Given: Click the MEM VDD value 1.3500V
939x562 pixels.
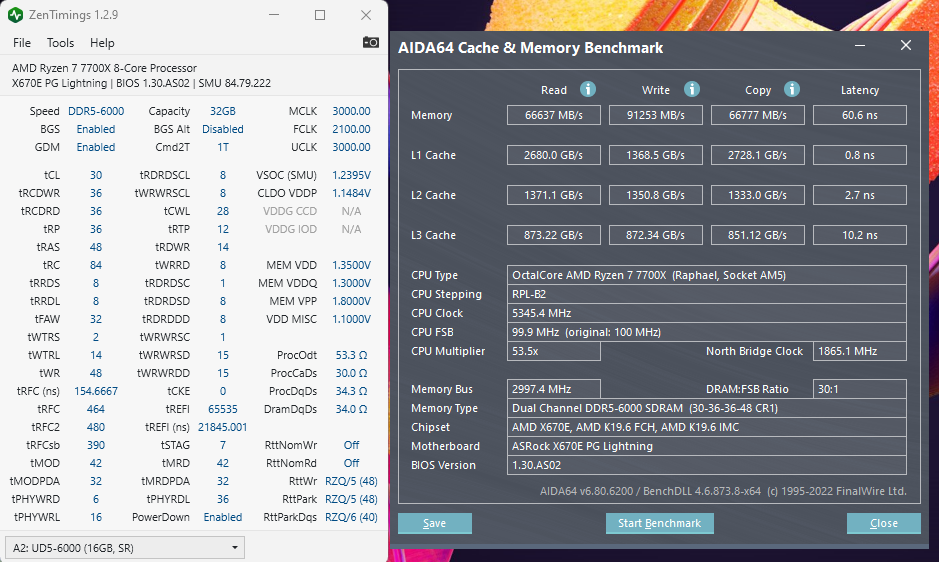Looking at the screenshot, I should pos(352,265).
